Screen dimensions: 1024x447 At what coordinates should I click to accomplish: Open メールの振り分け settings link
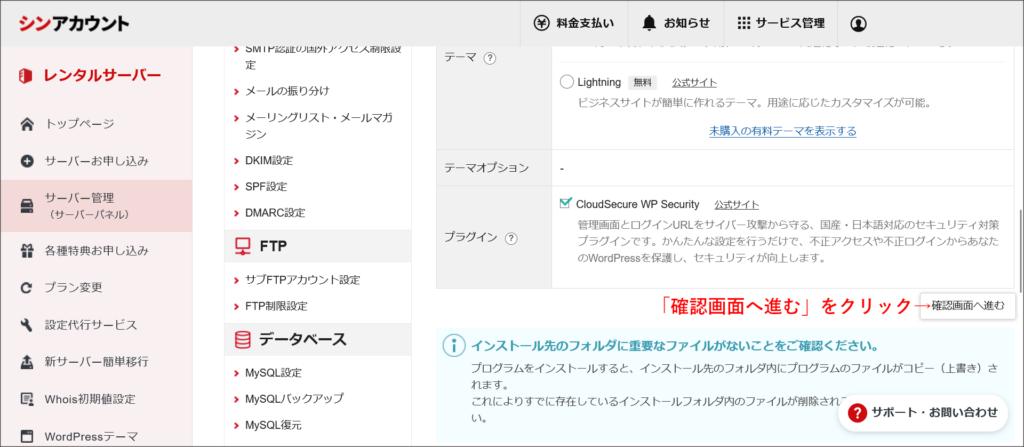287,91
